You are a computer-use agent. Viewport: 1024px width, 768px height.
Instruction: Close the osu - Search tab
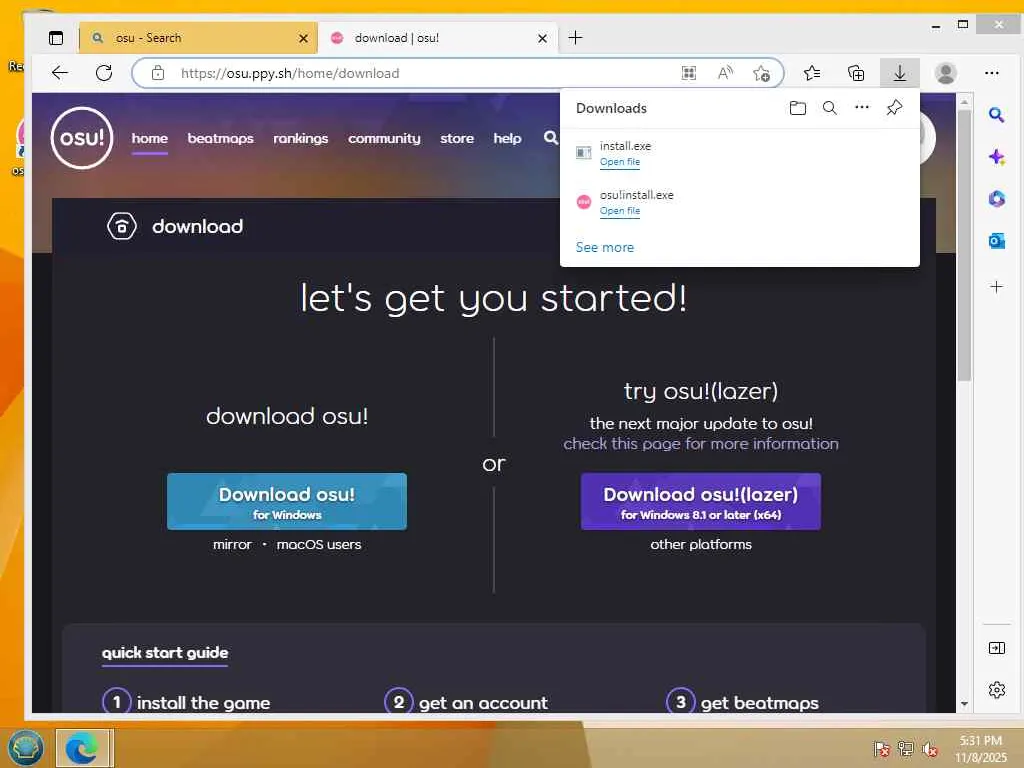pos(303,39)
